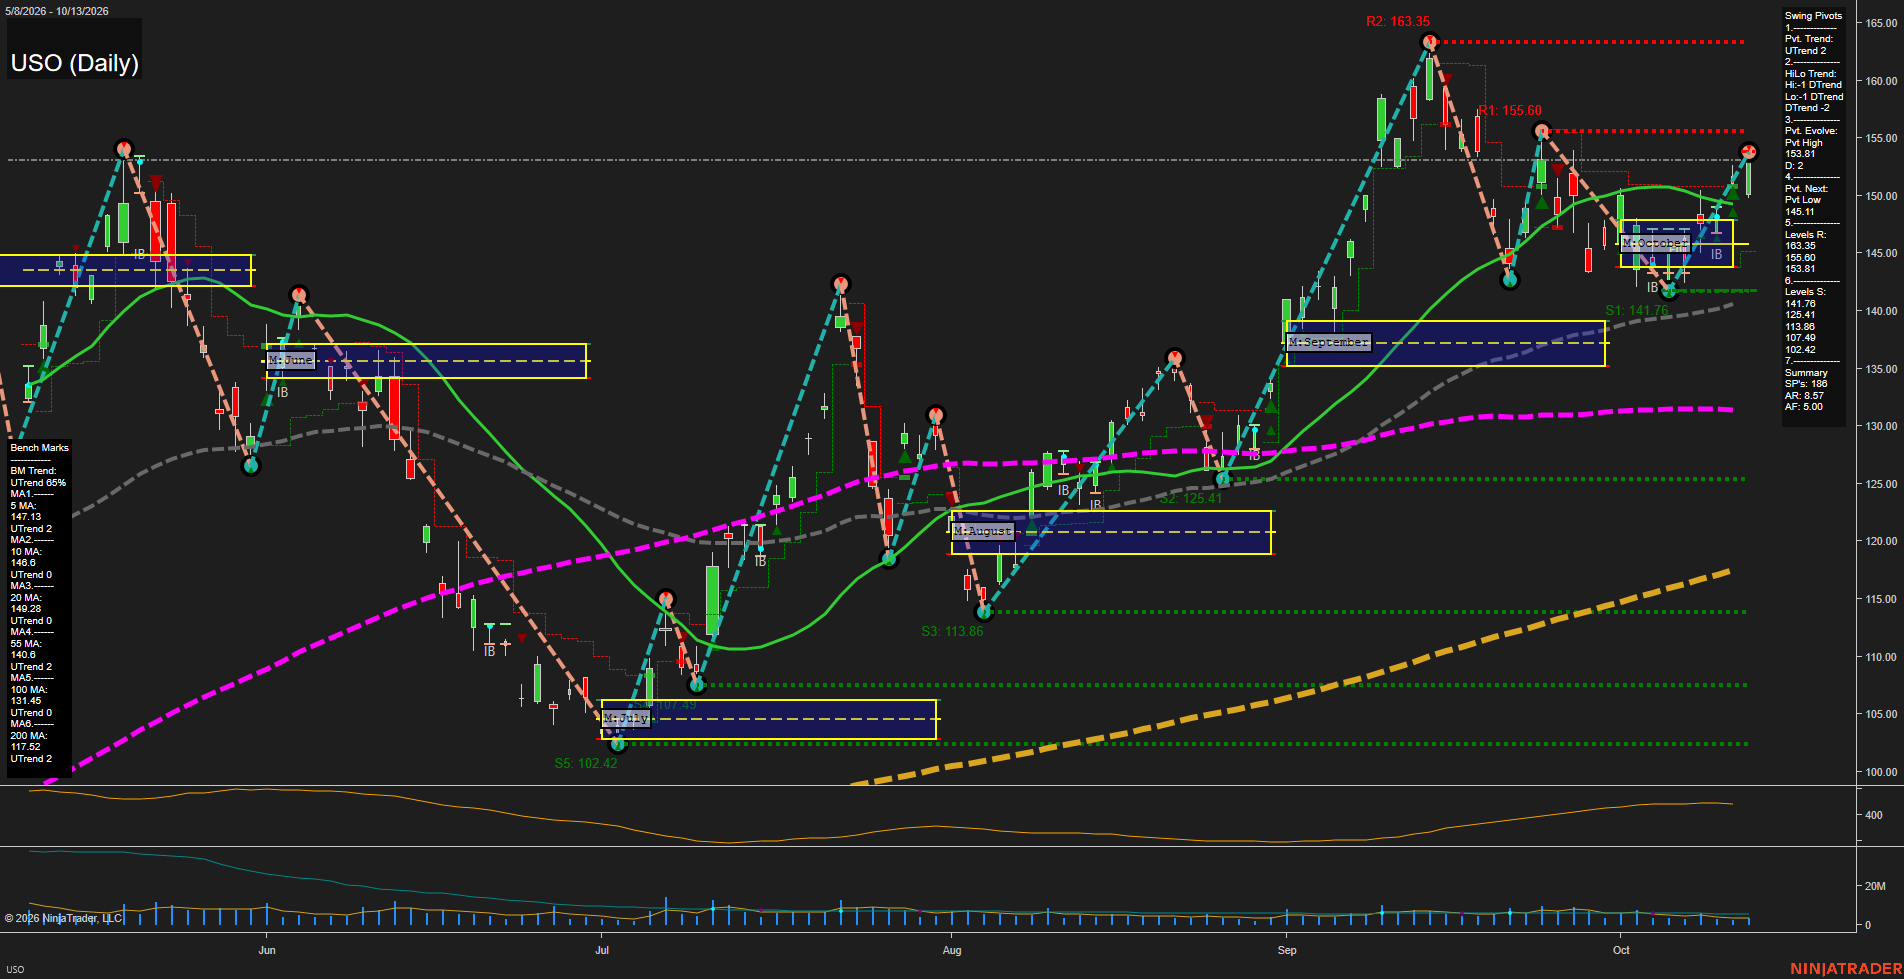This screenshot has height=979, width=1904.
Task: Click the M:September monthly session label
Action: click(1328, 342)
